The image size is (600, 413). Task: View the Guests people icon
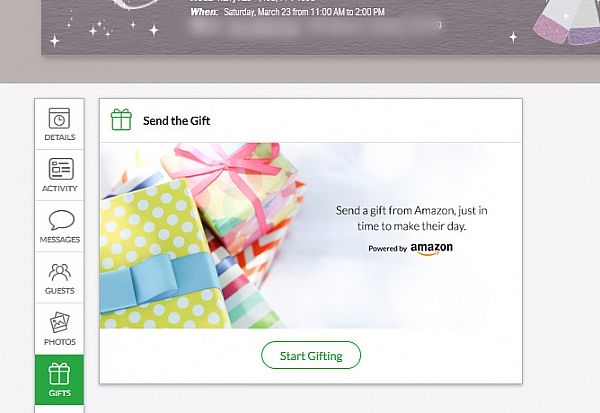[60, 272]
